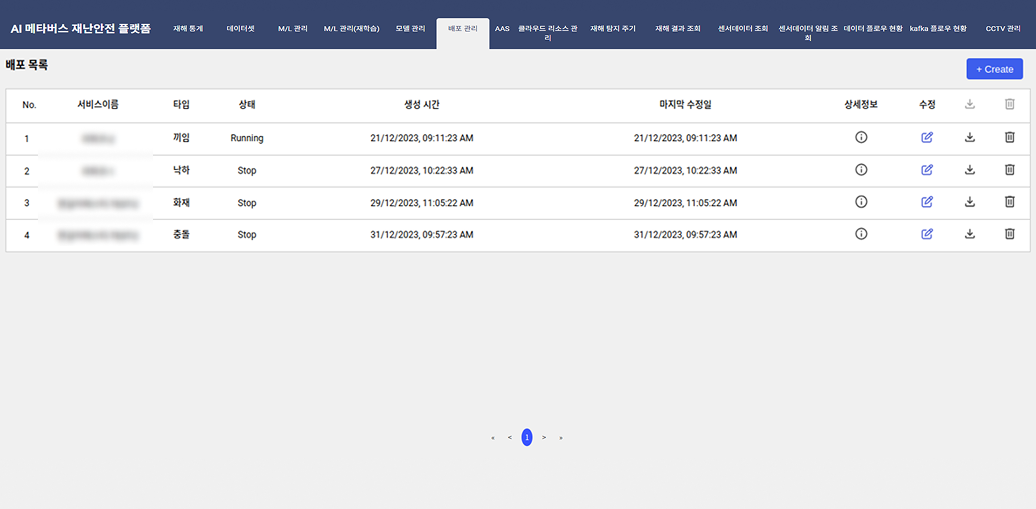
Task: Edit the 낙하 deployment in row 2
Action: click(x=927, y=170)
